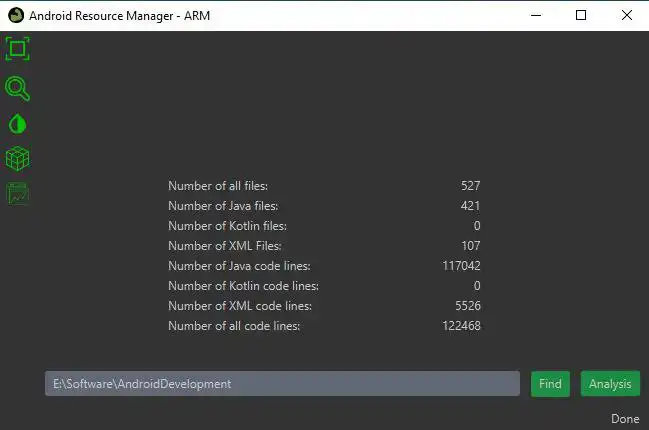Viewport: 649px width, 430px height.
Task: Click the Done status text
Action: 625,419
